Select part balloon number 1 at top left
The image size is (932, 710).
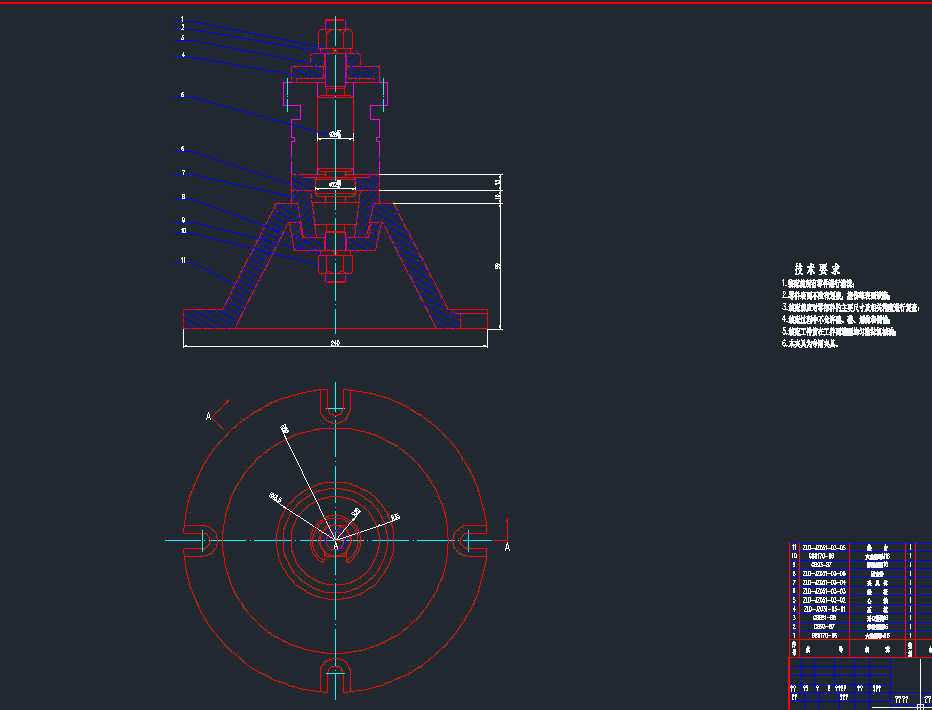click(182, 19)
